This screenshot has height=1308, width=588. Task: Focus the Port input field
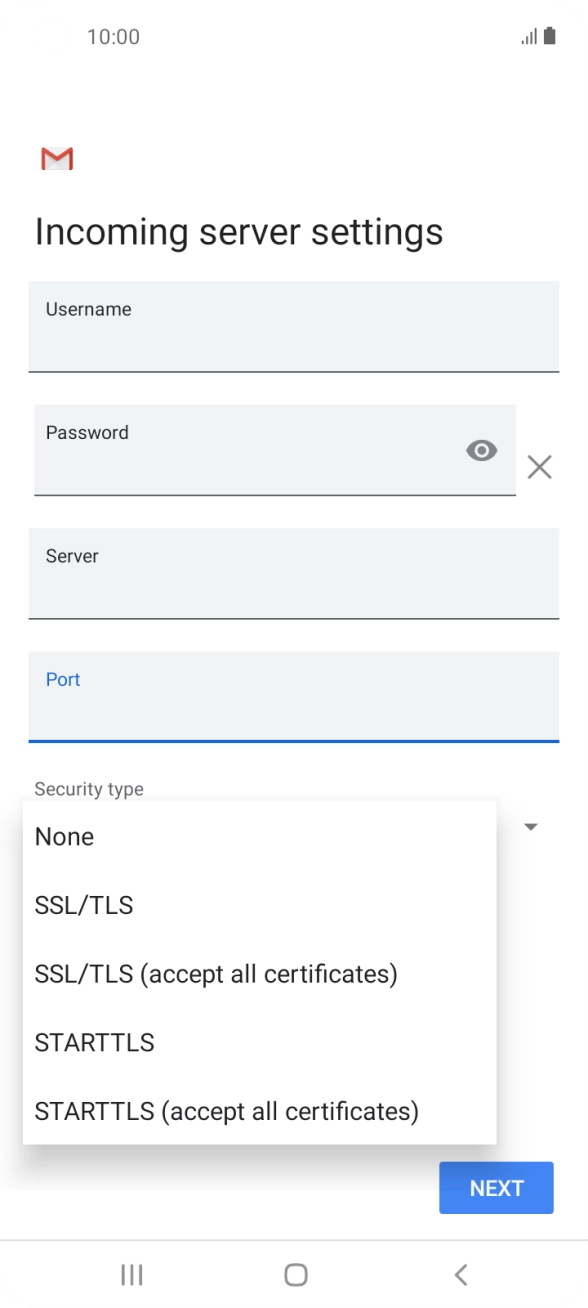click(x=294, y=697)
